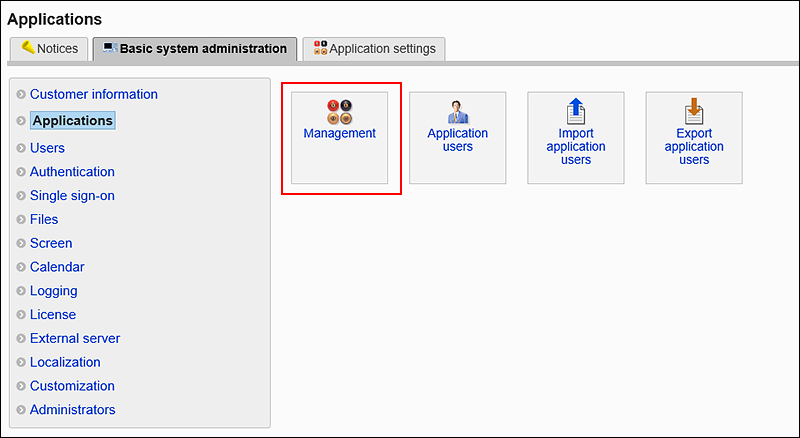Image resolution: width=800 pixels, height=438 pixels.
Task: Open the Management icon with four colored circles
Action: pyautogui.click(x=339, y=112)
